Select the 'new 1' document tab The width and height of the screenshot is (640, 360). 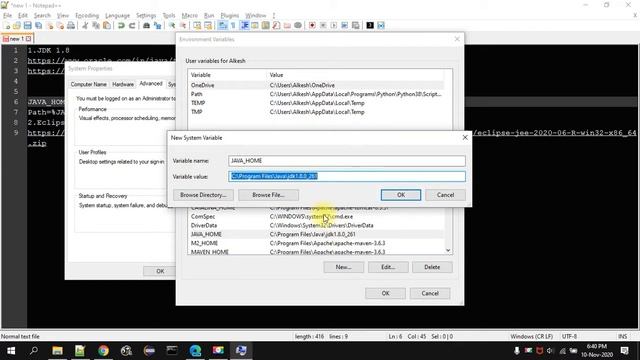[17, 39]
